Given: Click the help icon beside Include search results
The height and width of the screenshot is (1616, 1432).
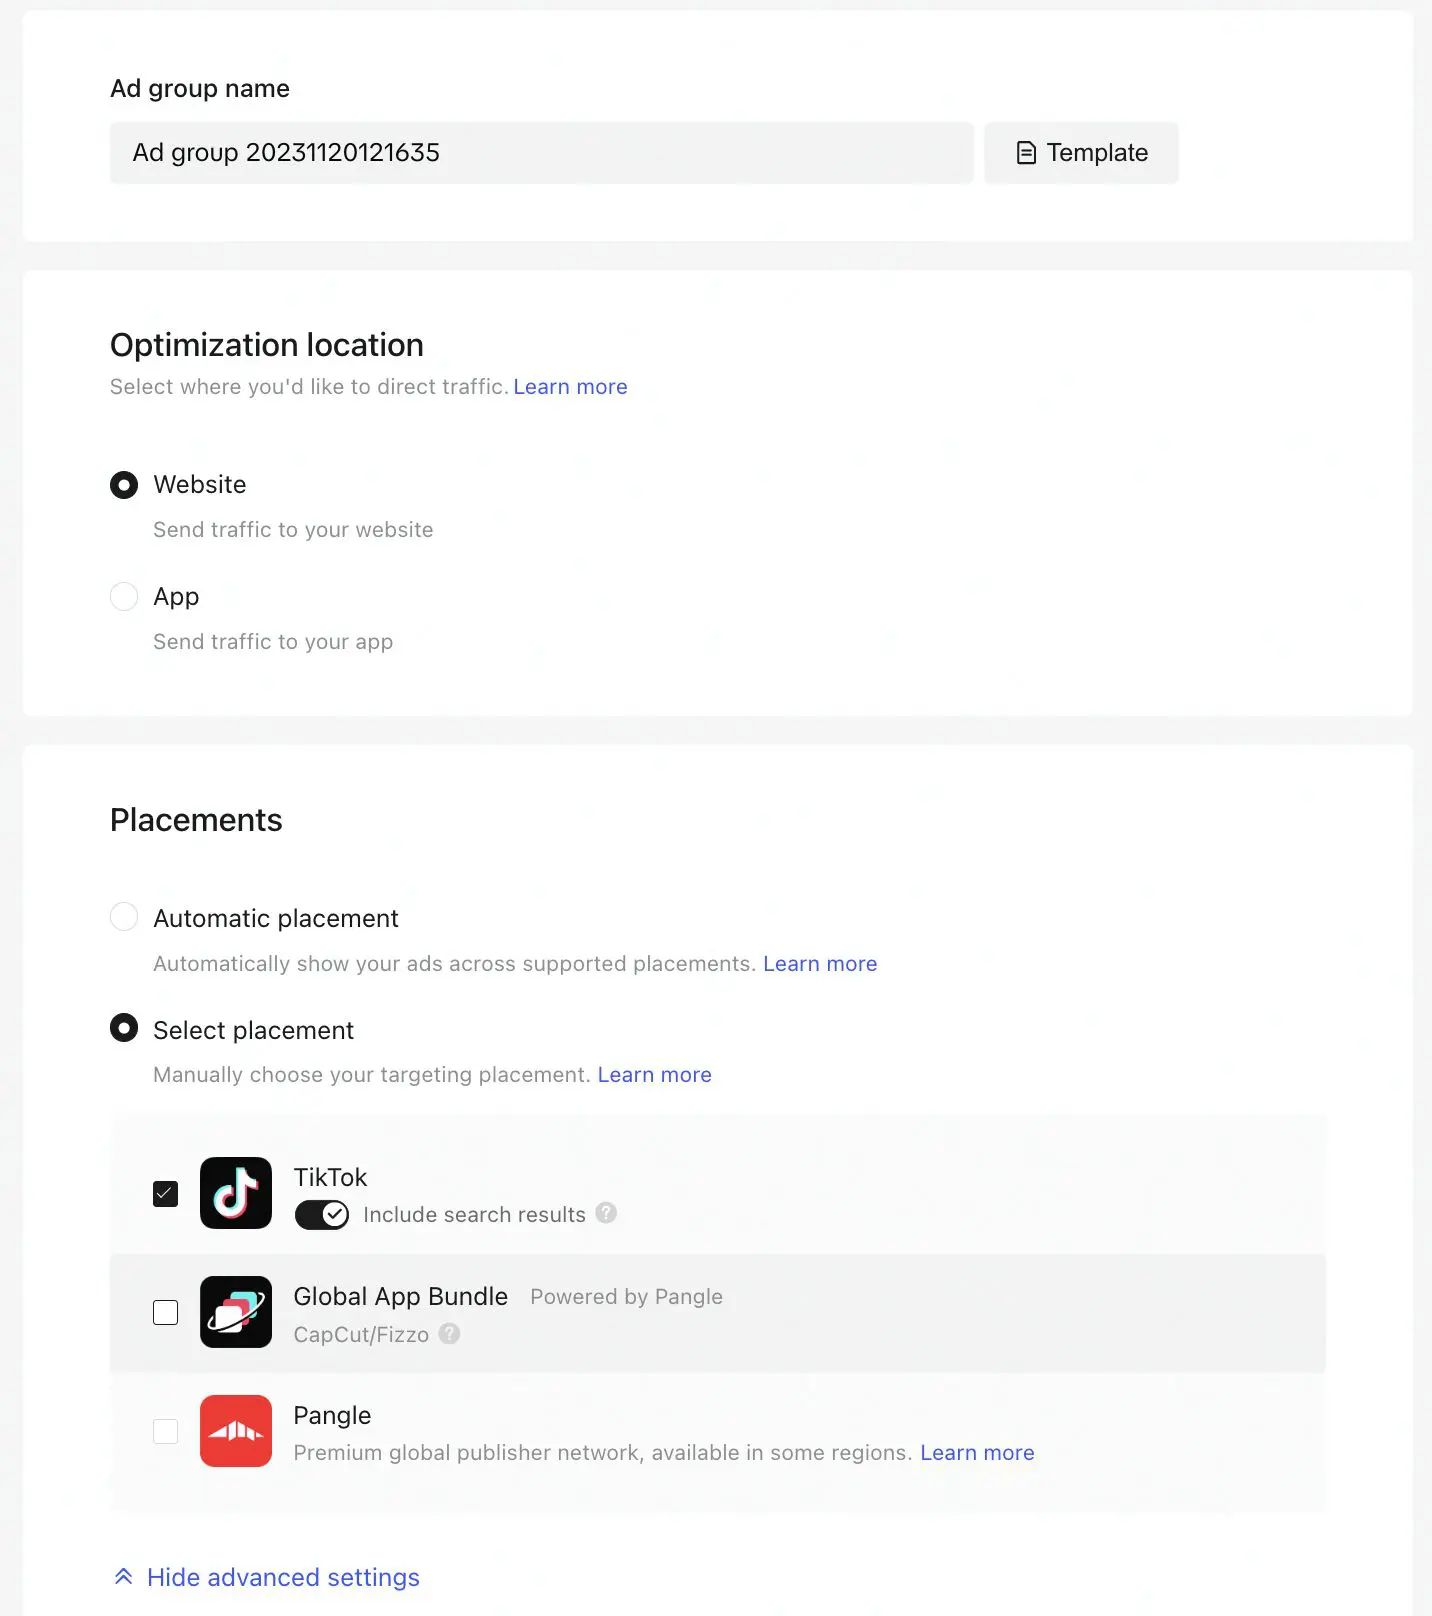Looking at the screenshot, I should click(x=606, y=1213).
